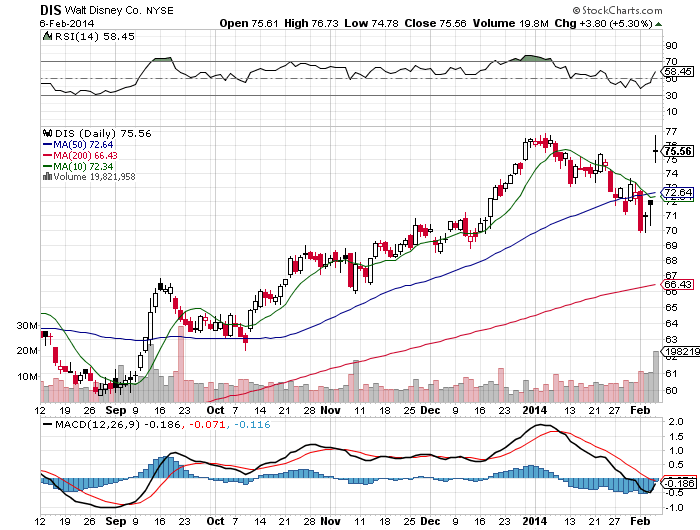Click the 198219 volume tag on axis
The width and height of the screenshot is (700, 530).
(x=681, y=352)
